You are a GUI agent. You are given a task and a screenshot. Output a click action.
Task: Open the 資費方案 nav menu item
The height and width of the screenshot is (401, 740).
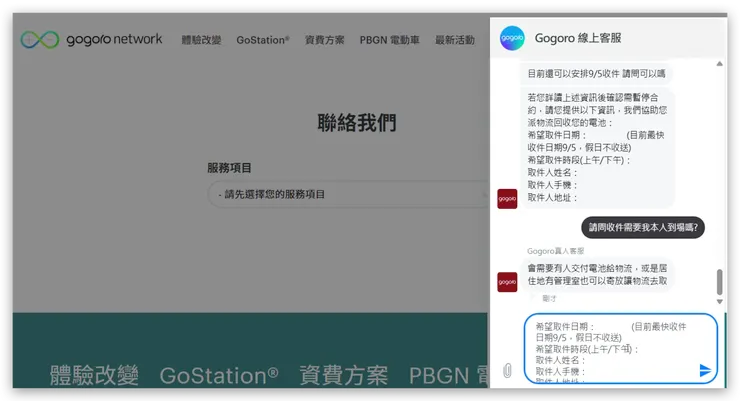(325, 40)
